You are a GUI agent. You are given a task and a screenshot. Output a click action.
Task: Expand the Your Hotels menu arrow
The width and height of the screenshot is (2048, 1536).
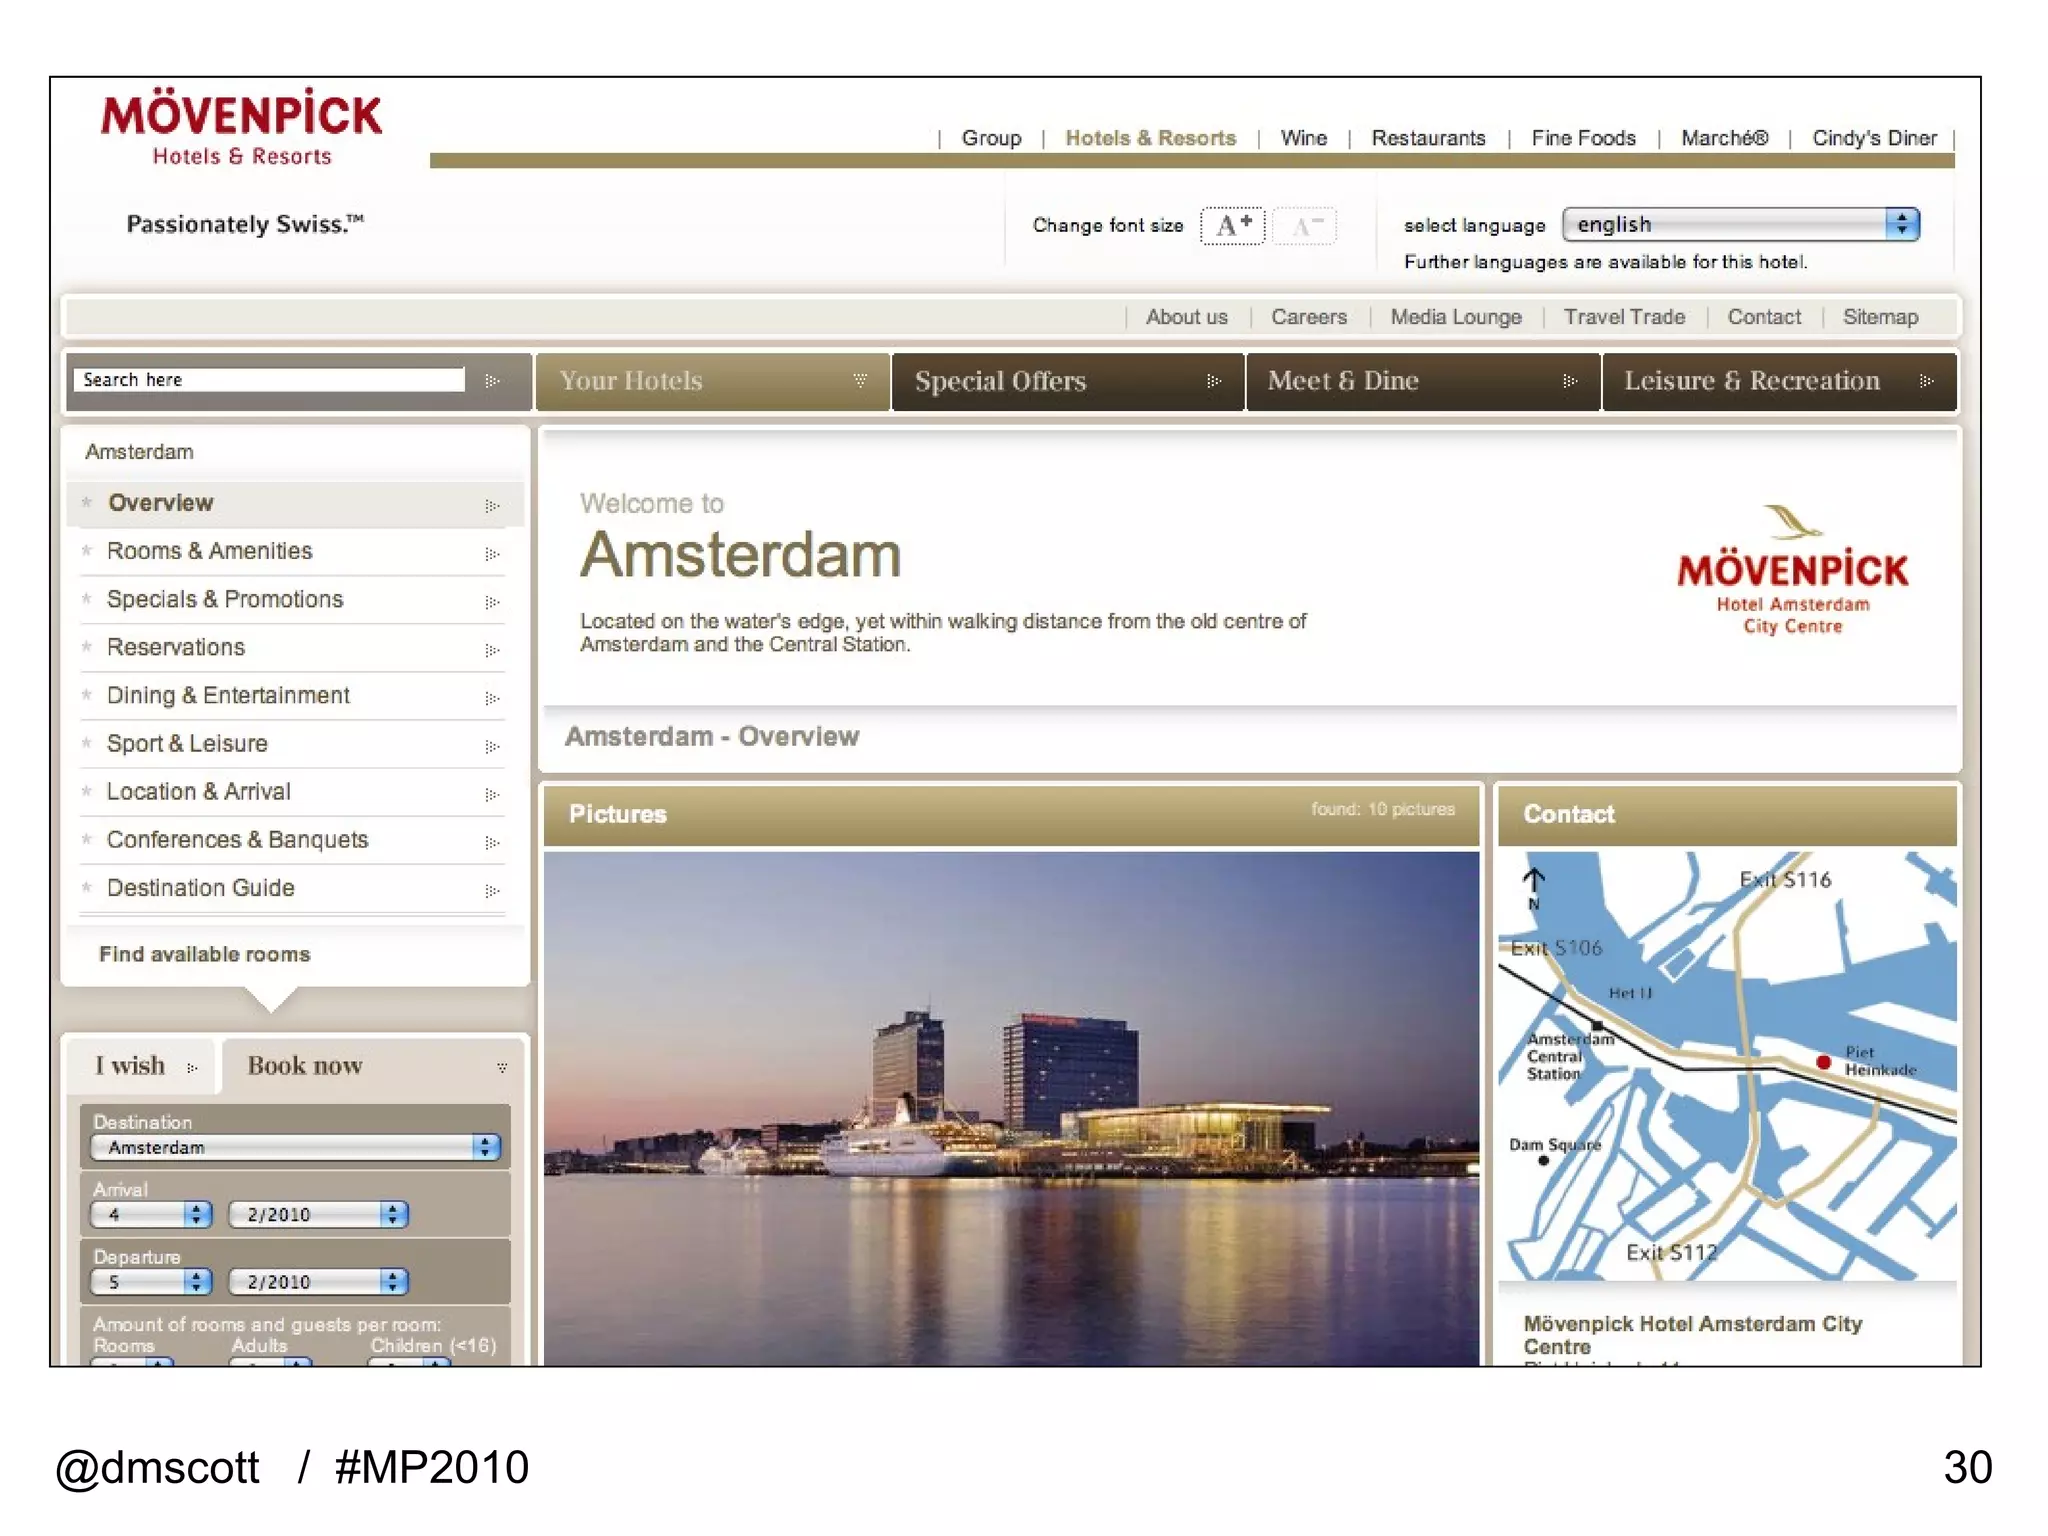(860, 380)
